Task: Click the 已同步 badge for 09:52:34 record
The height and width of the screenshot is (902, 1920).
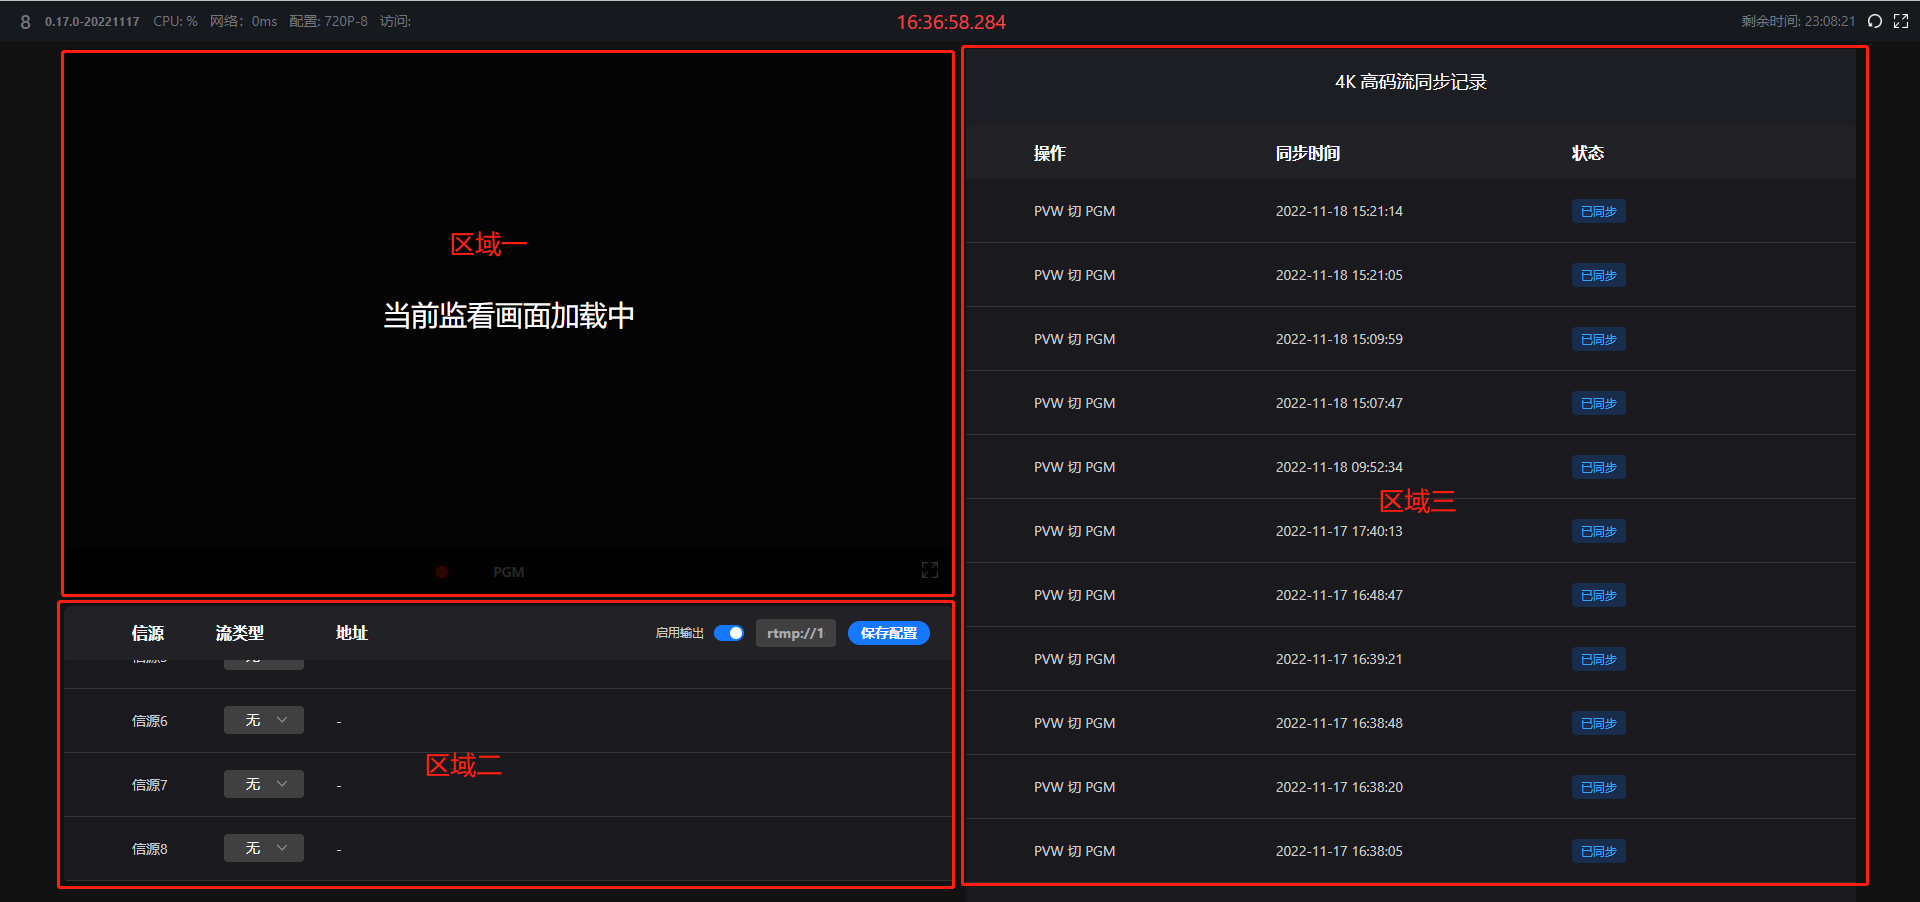Action: [x=1598, y=467]
